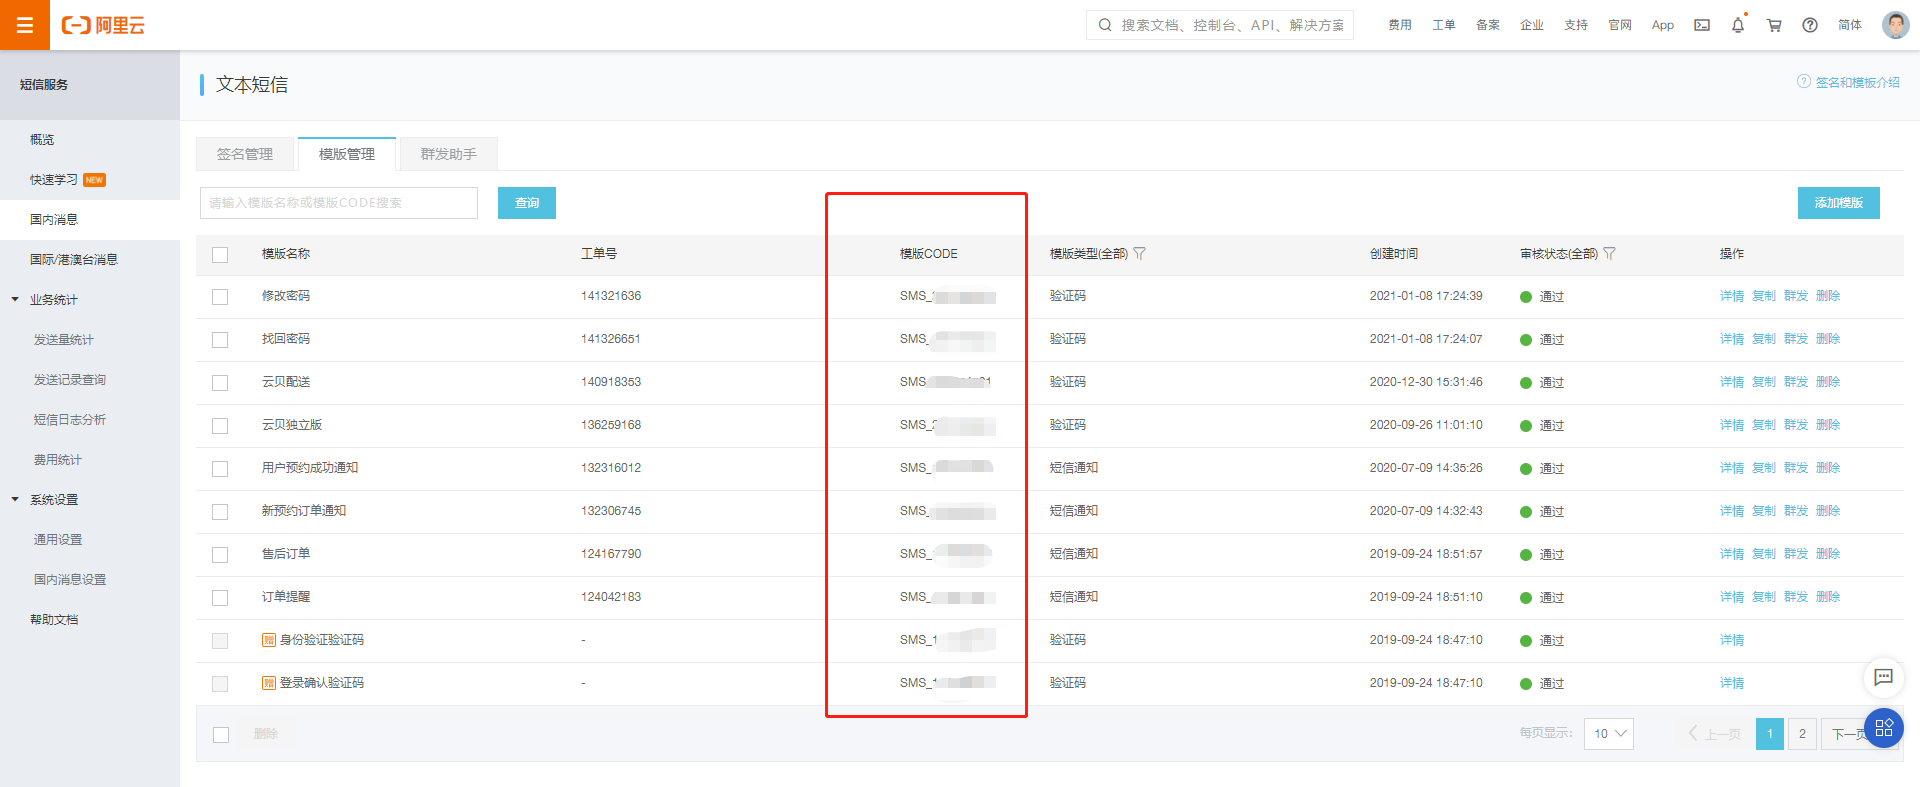Screen dimensions: 1920x787
Task: Tick the checkbox for 修改密码 row
Action: point(220,297)
